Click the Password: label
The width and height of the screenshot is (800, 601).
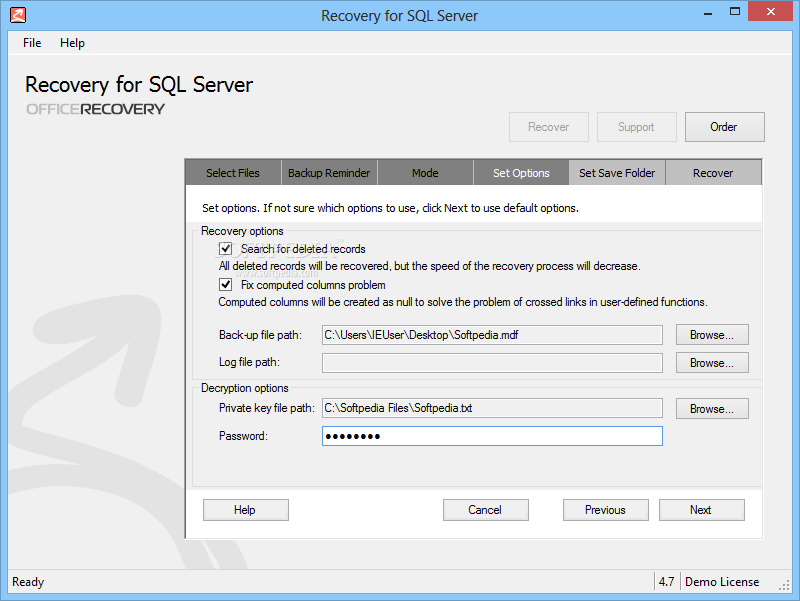243,436
